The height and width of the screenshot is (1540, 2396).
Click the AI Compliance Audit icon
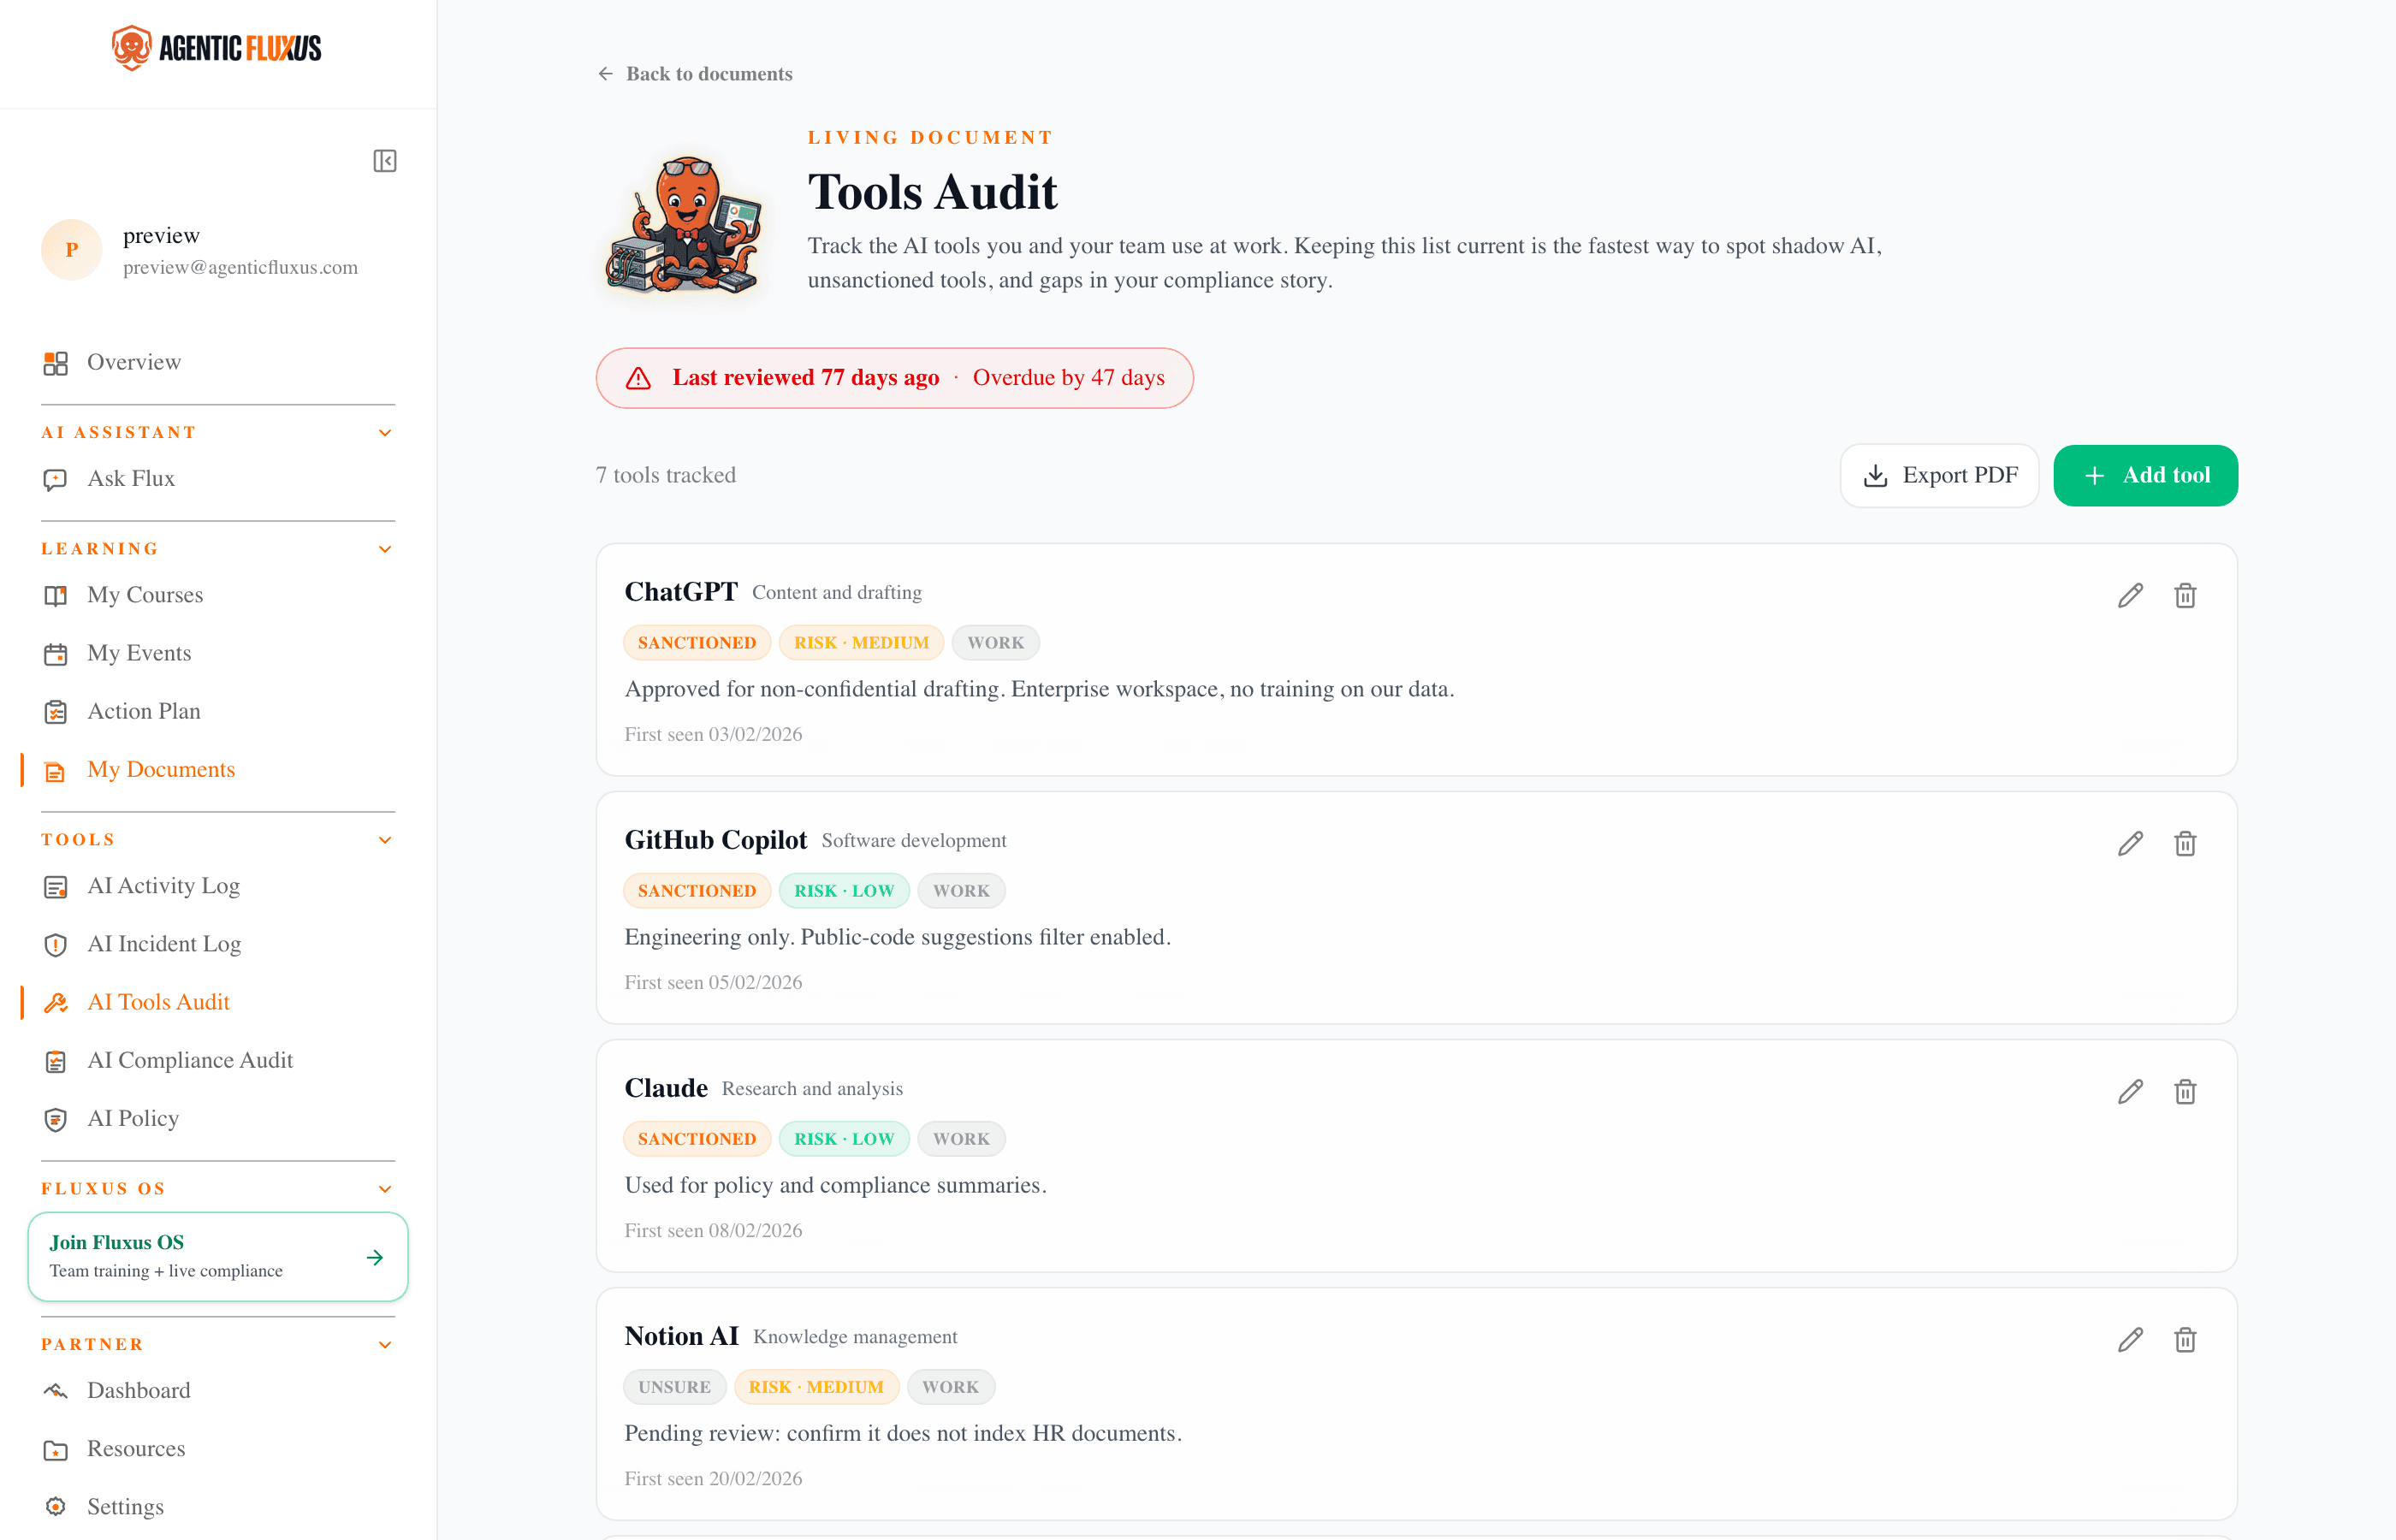pyautogui.click(x=56, y=1061)
